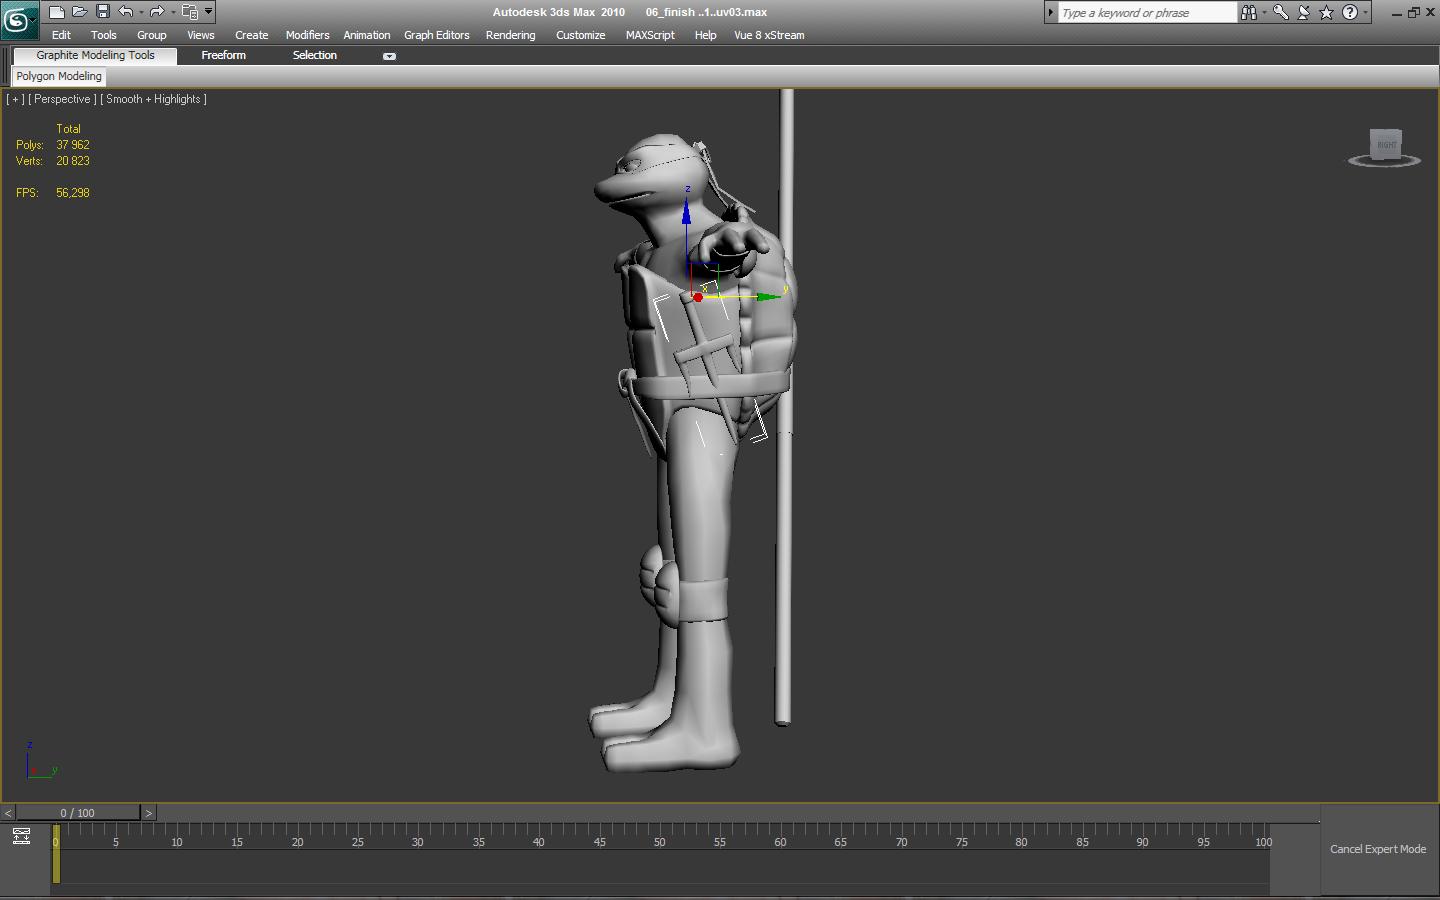
Task: Open the binoculars search options dropdown arrow
Action: point(1263,12)
